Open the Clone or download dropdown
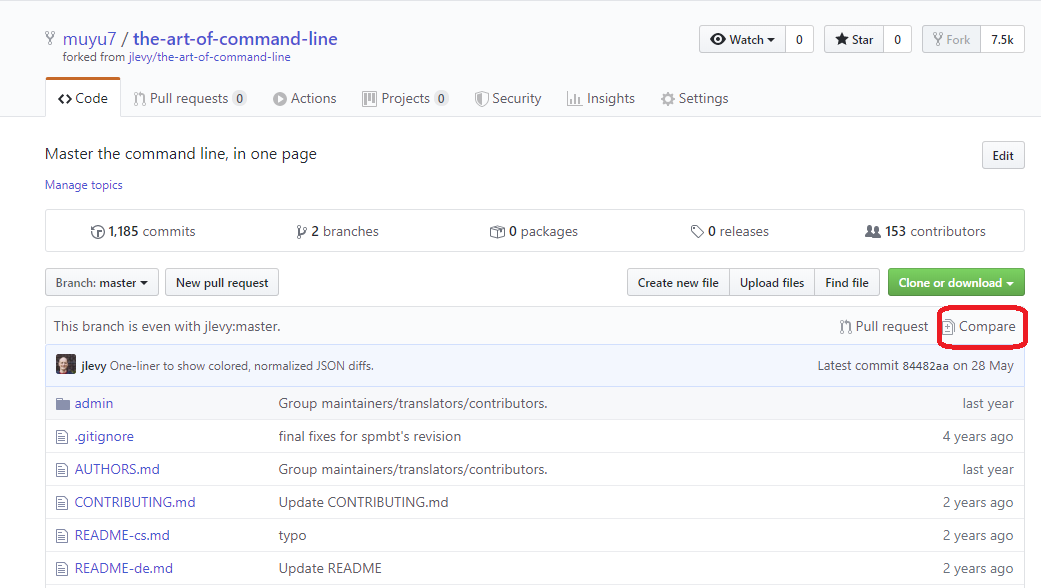Viewport: 1041px width, 588px height. (x=955, y=283)
